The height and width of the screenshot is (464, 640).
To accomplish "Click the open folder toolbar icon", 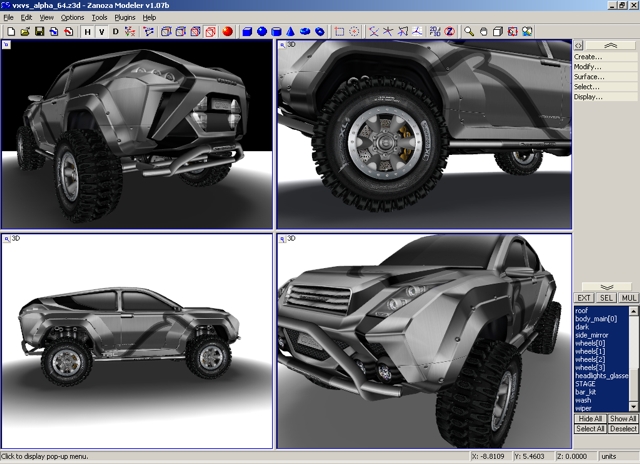I will pyautogui.click(x=25, y=32).
